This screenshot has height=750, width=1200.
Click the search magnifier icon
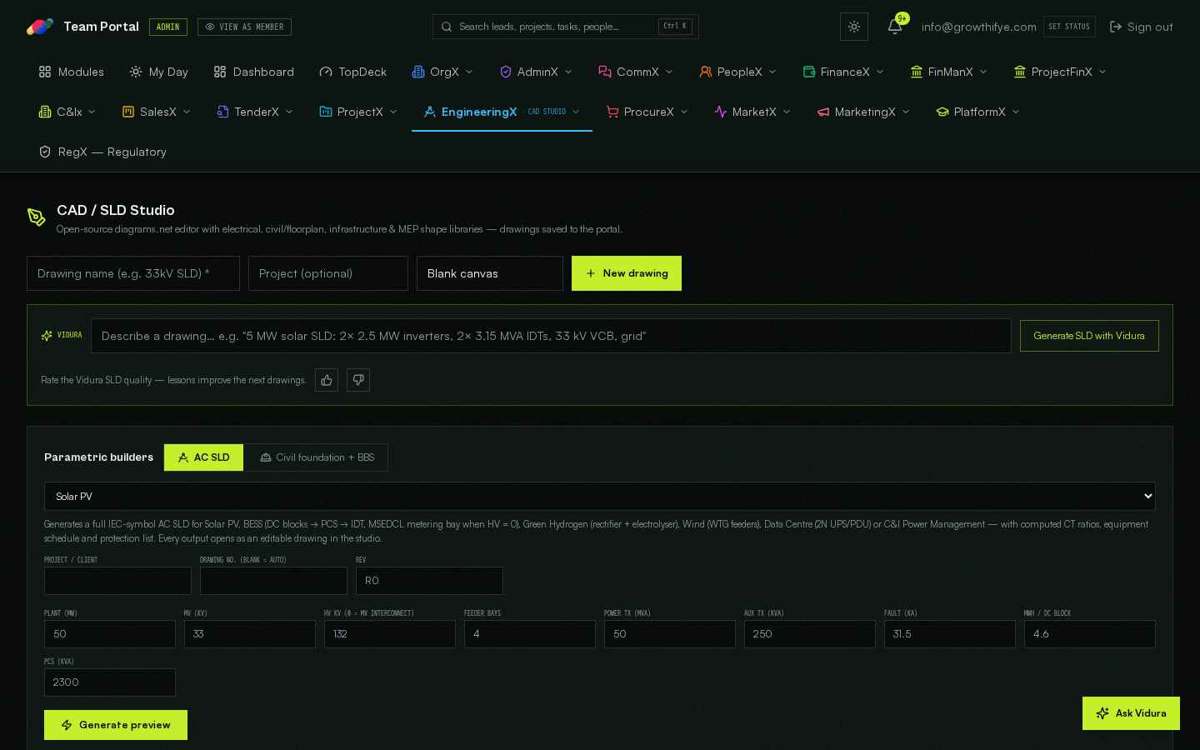click(447, 27)
